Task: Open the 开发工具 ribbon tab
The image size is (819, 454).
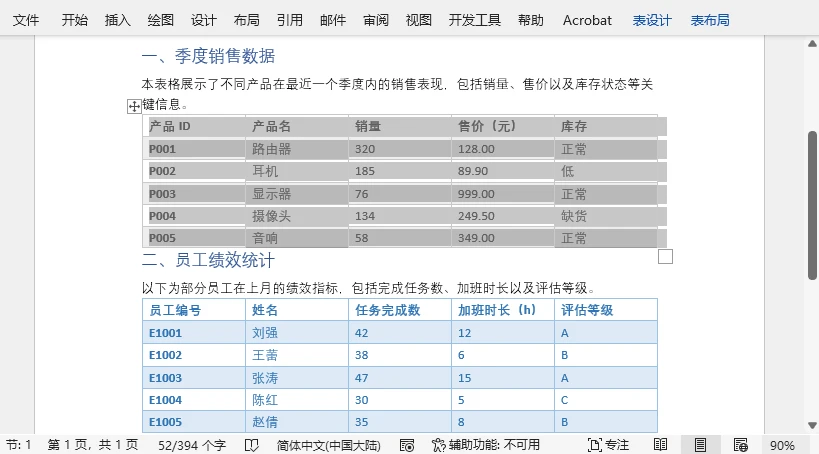Action: (x=475, y=20)
